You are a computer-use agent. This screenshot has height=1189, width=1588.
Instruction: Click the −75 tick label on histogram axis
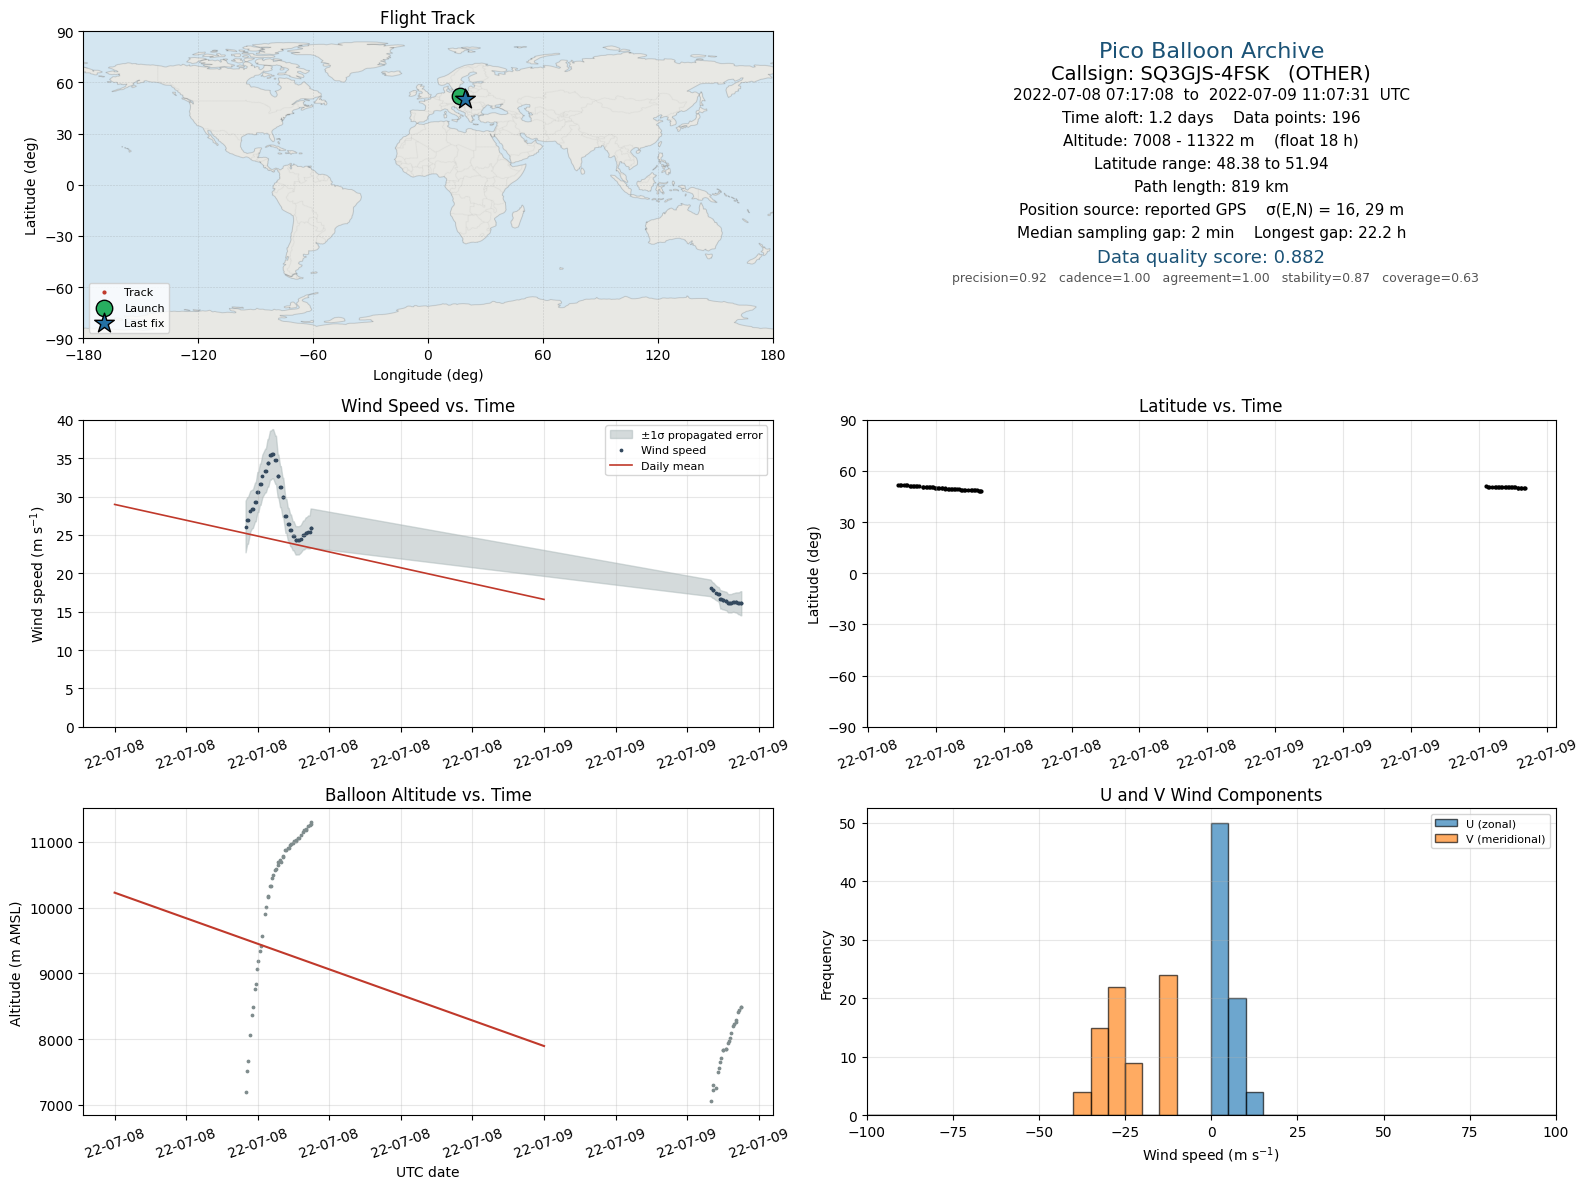(953, 1132)
